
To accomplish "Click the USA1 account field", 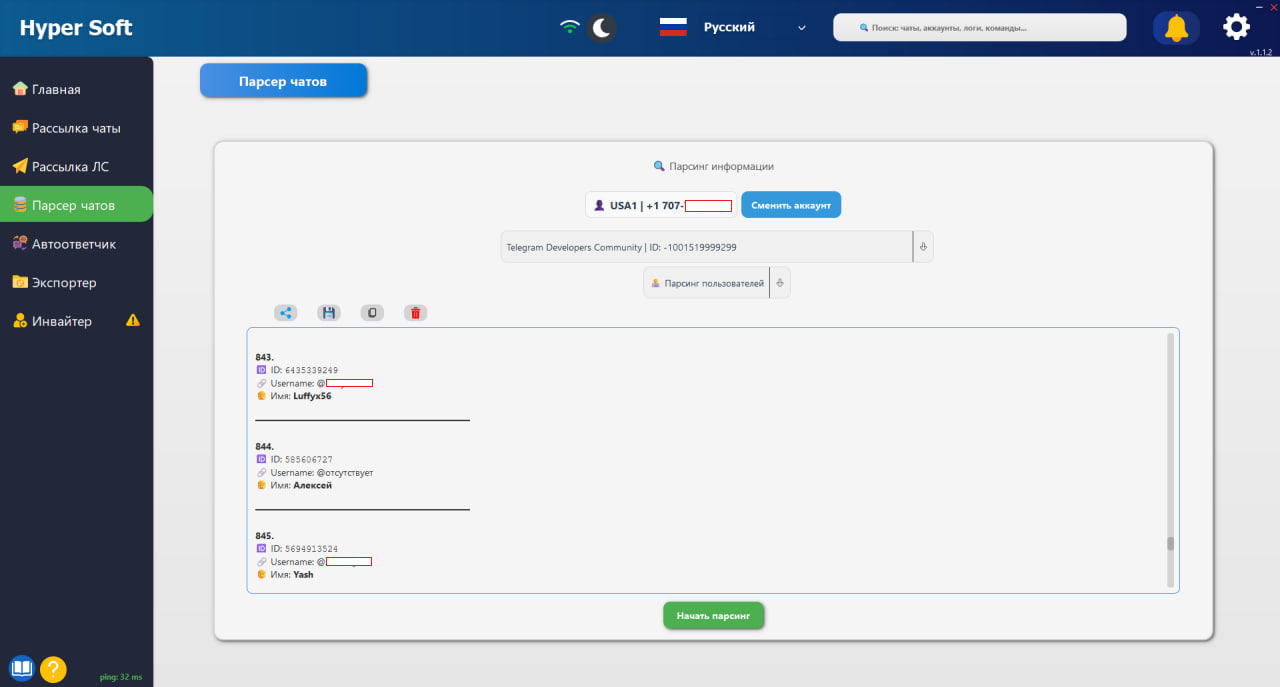I will point(661,205).
